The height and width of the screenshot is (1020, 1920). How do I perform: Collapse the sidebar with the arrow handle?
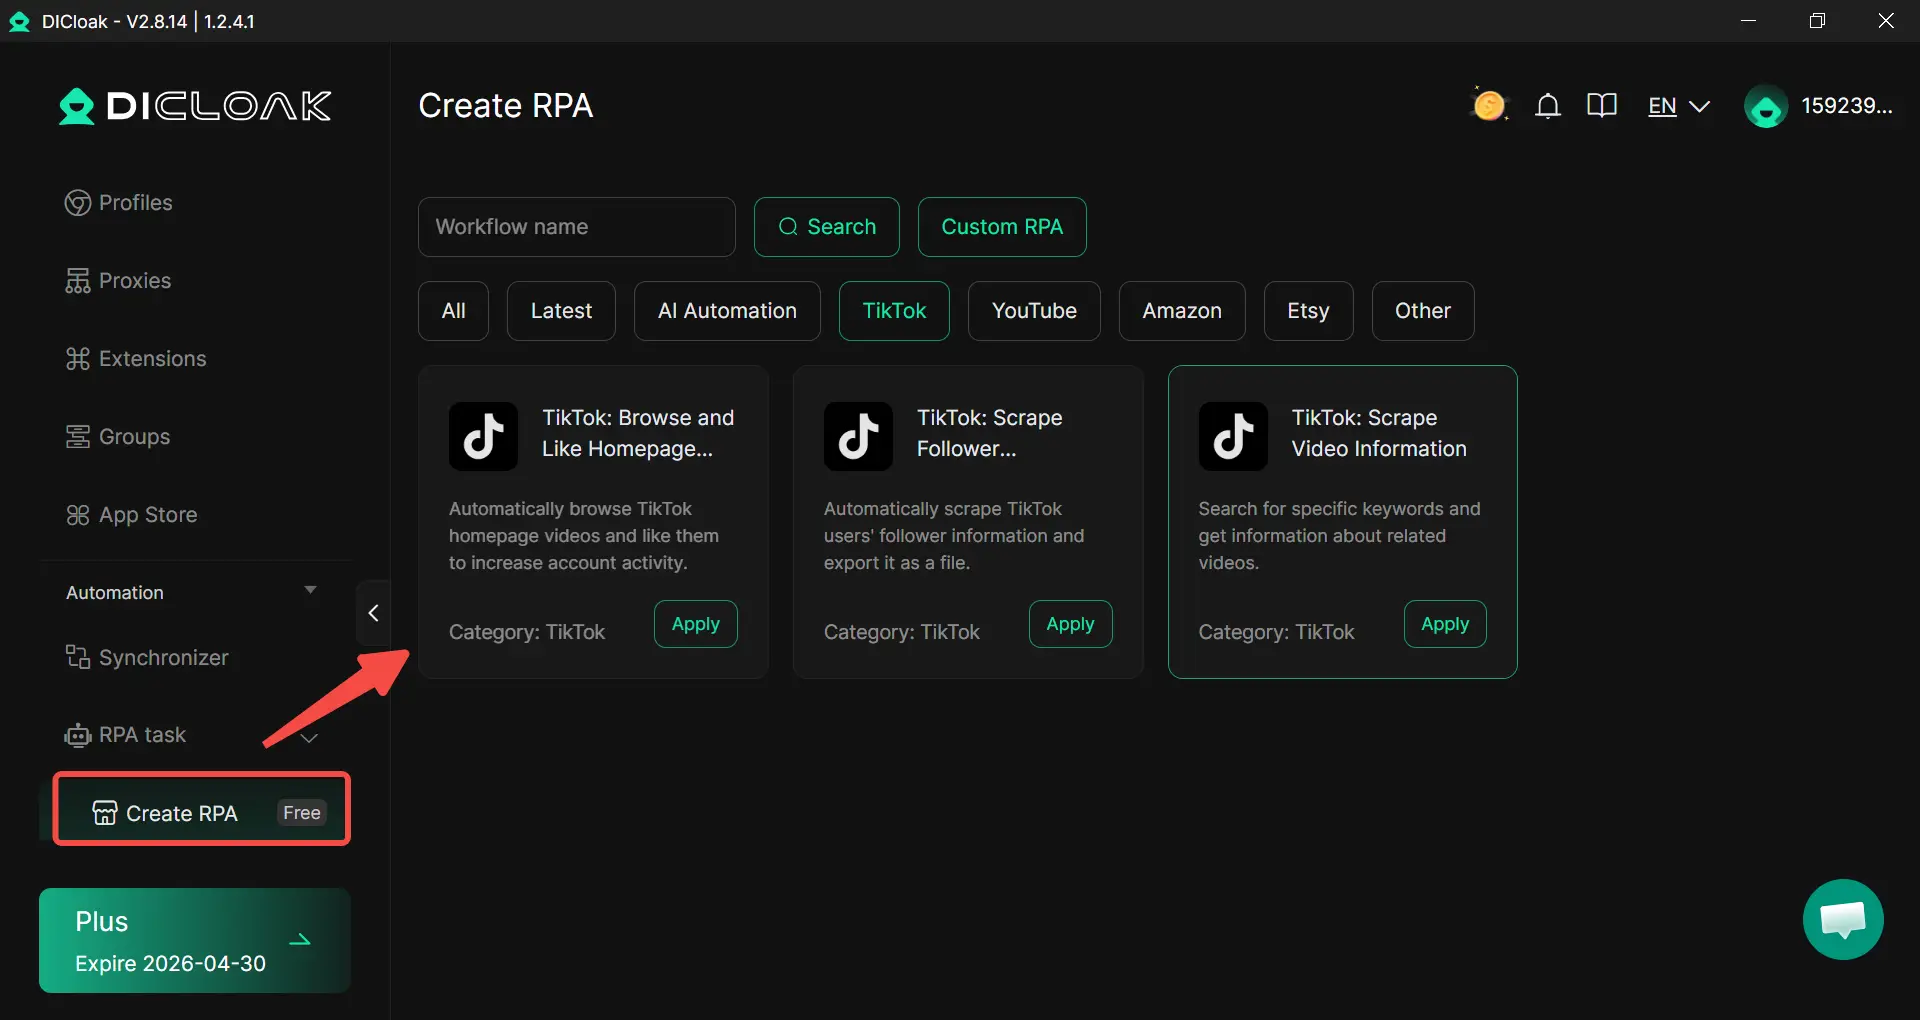pos(373,613)
